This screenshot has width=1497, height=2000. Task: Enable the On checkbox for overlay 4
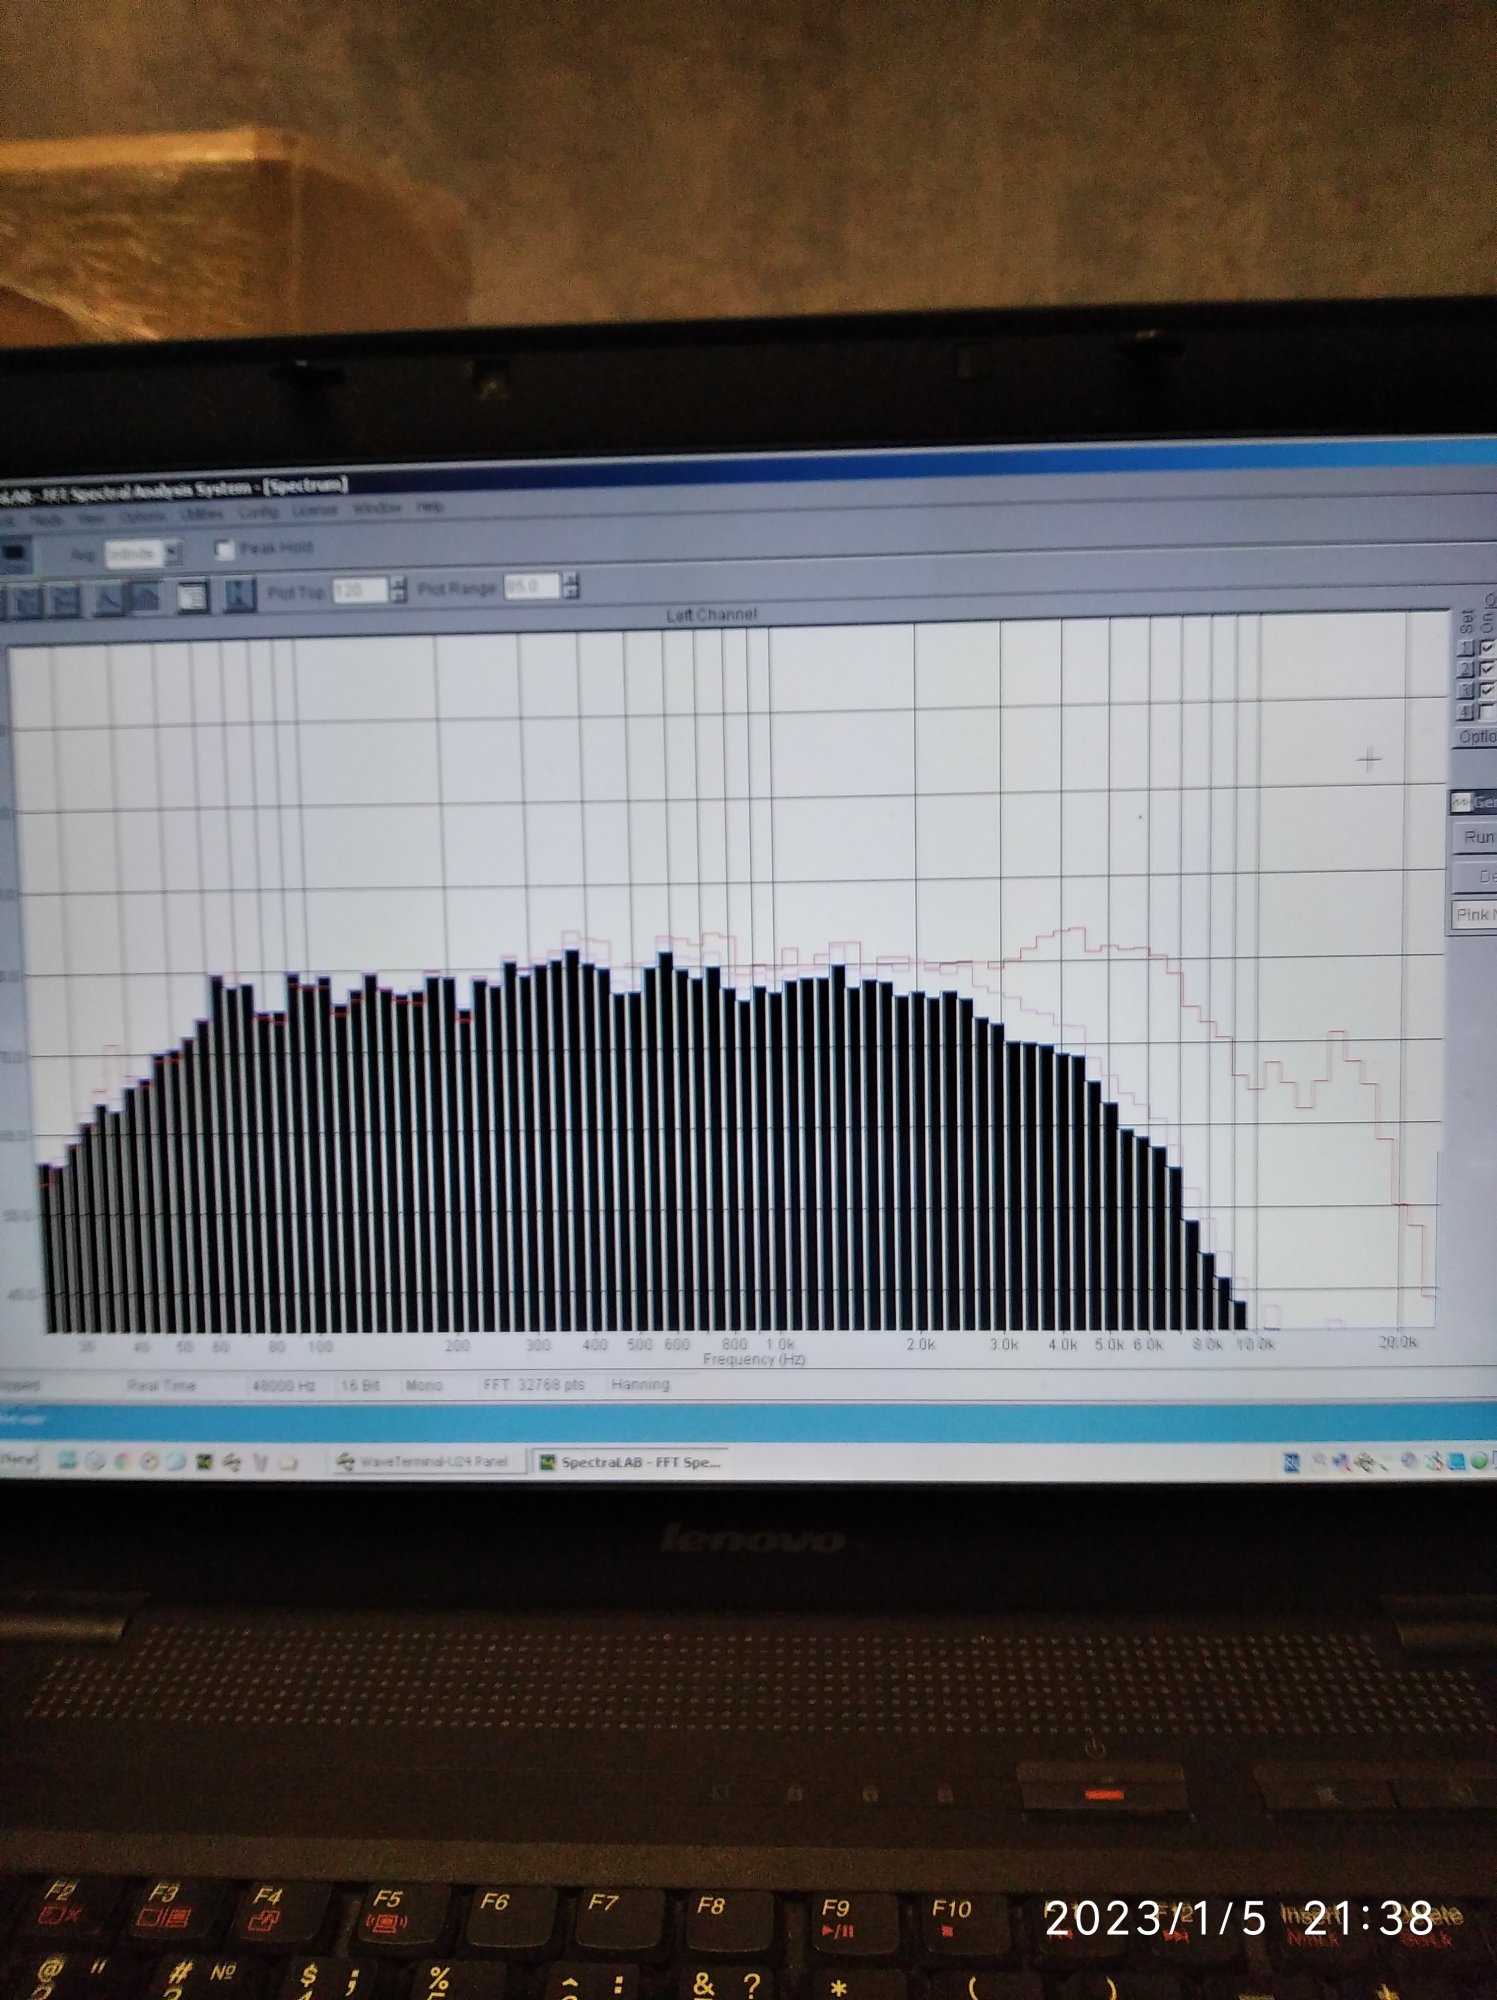tap(1487, 711)
